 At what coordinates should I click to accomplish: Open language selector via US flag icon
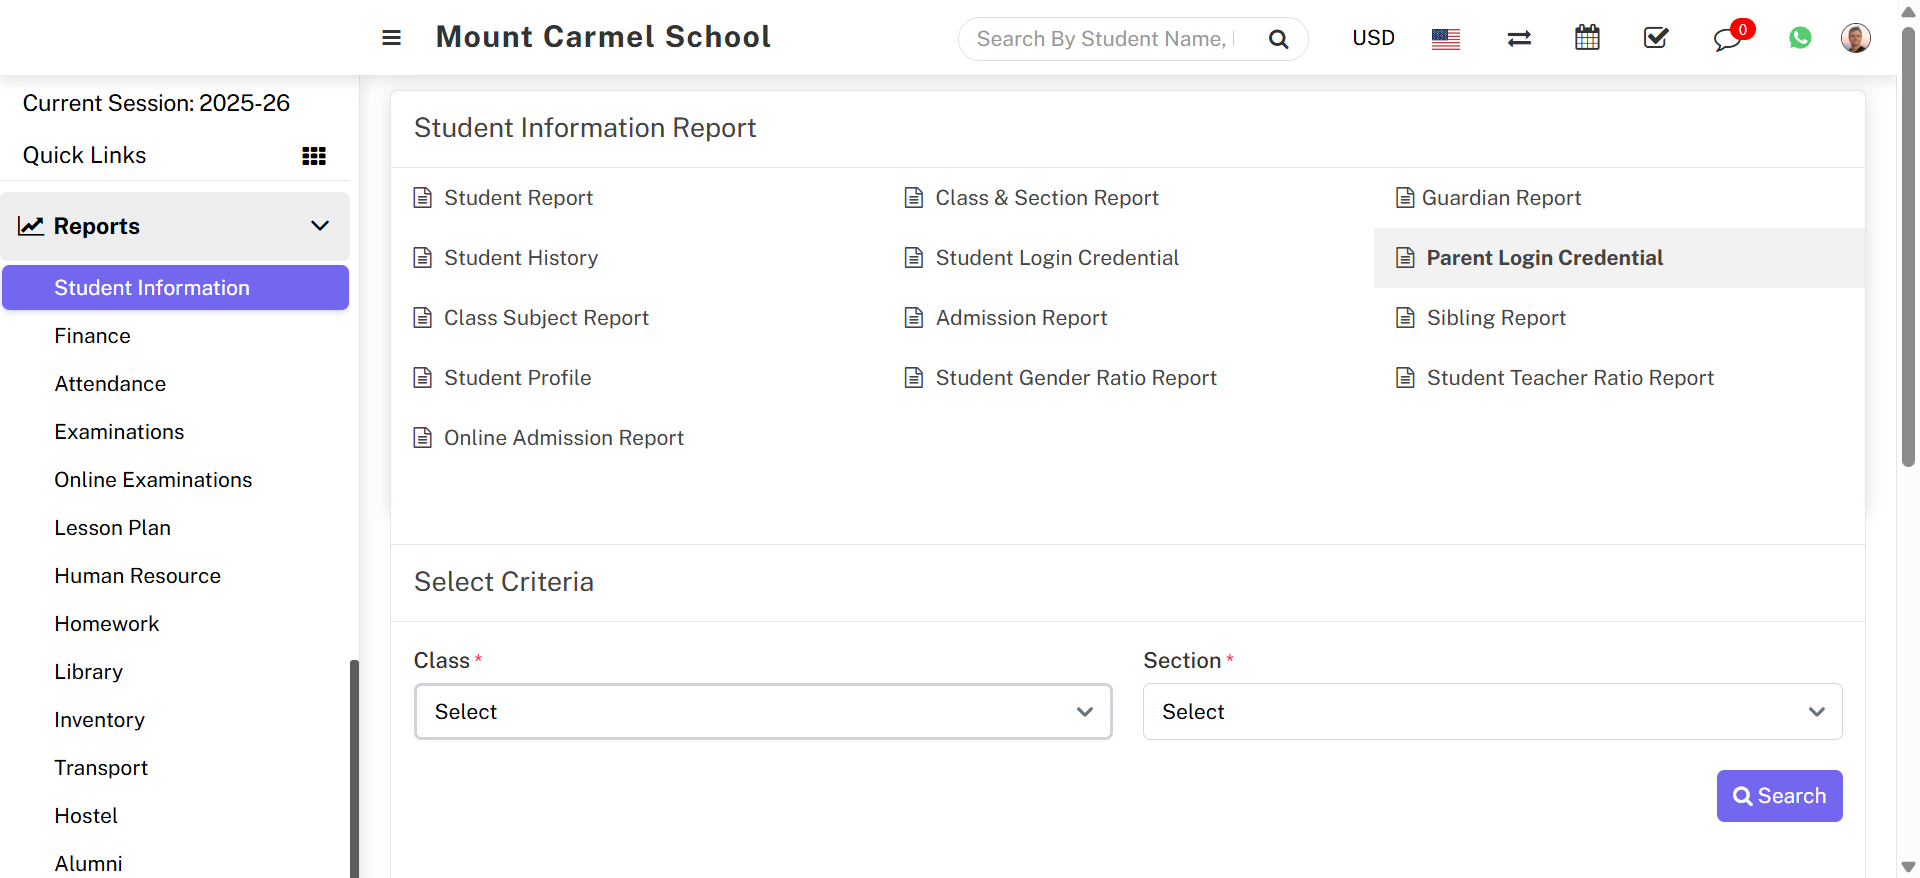pyautogui.click(x=1445, y=39)
